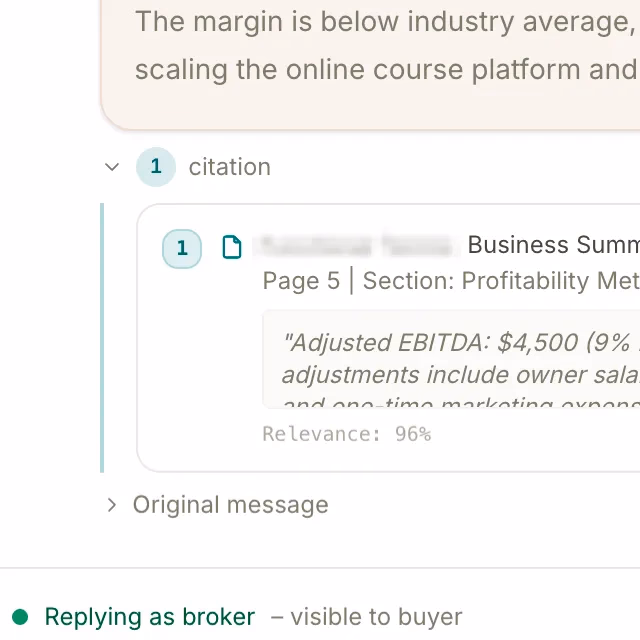This screenshot has height=640, width=640.
Task: Open the Business Summary document title
Action: click(553, 245)
